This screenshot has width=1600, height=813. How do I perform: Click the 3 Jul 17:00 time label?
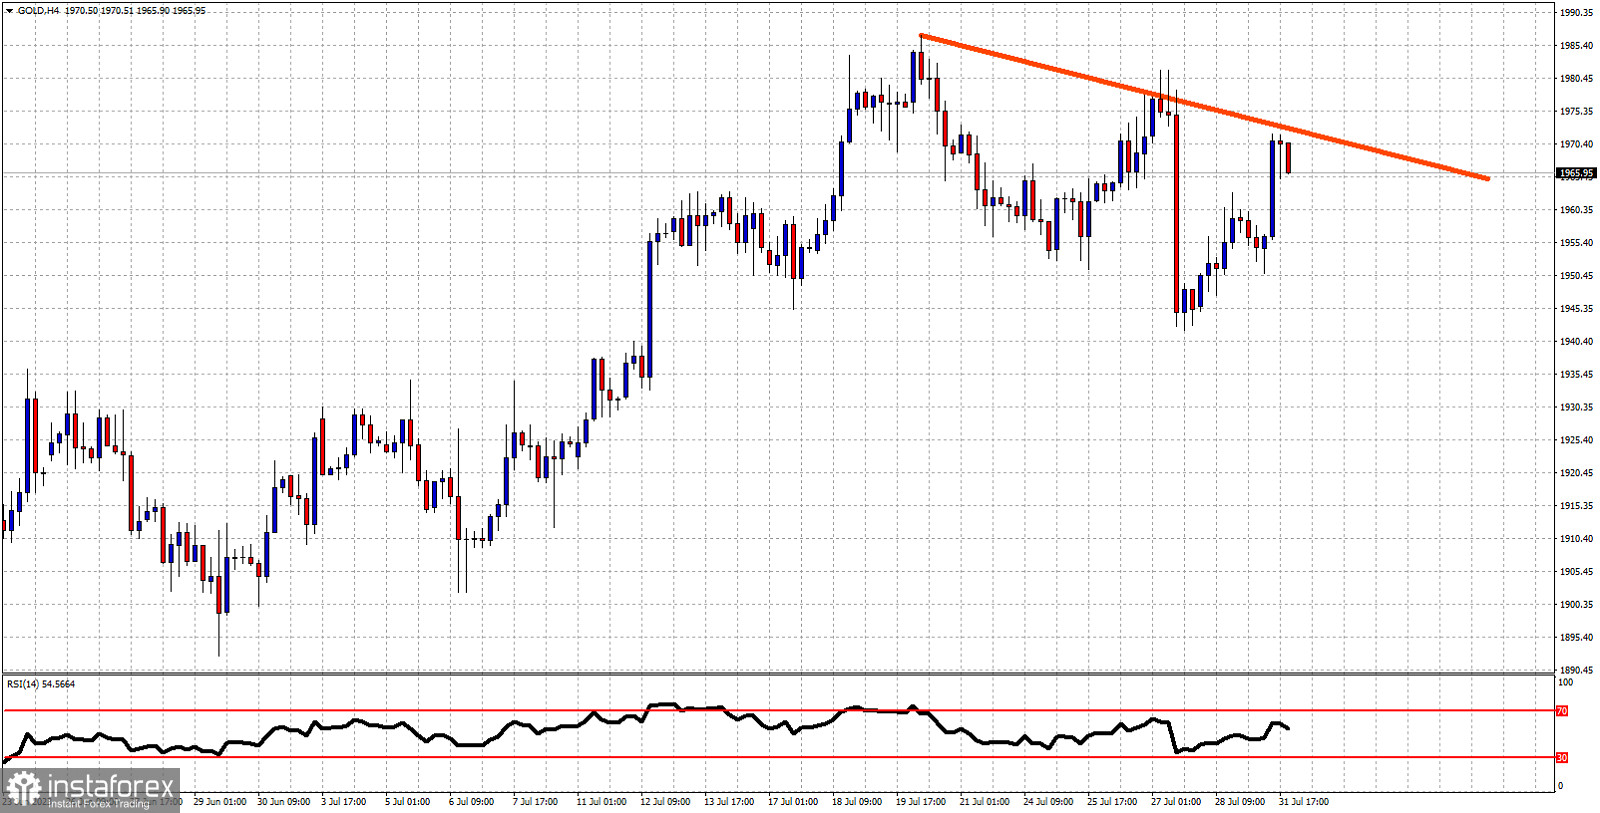344,802
